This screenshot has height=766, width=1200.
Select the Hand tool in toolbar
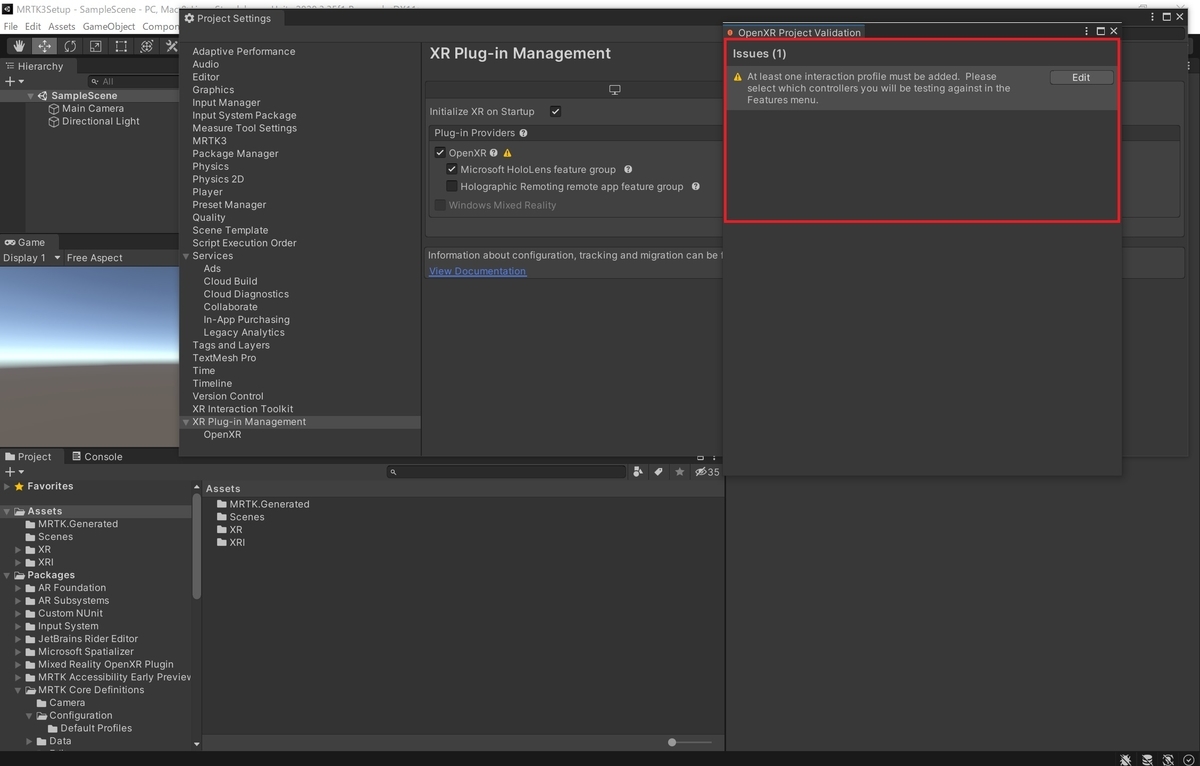pos(19,46)
